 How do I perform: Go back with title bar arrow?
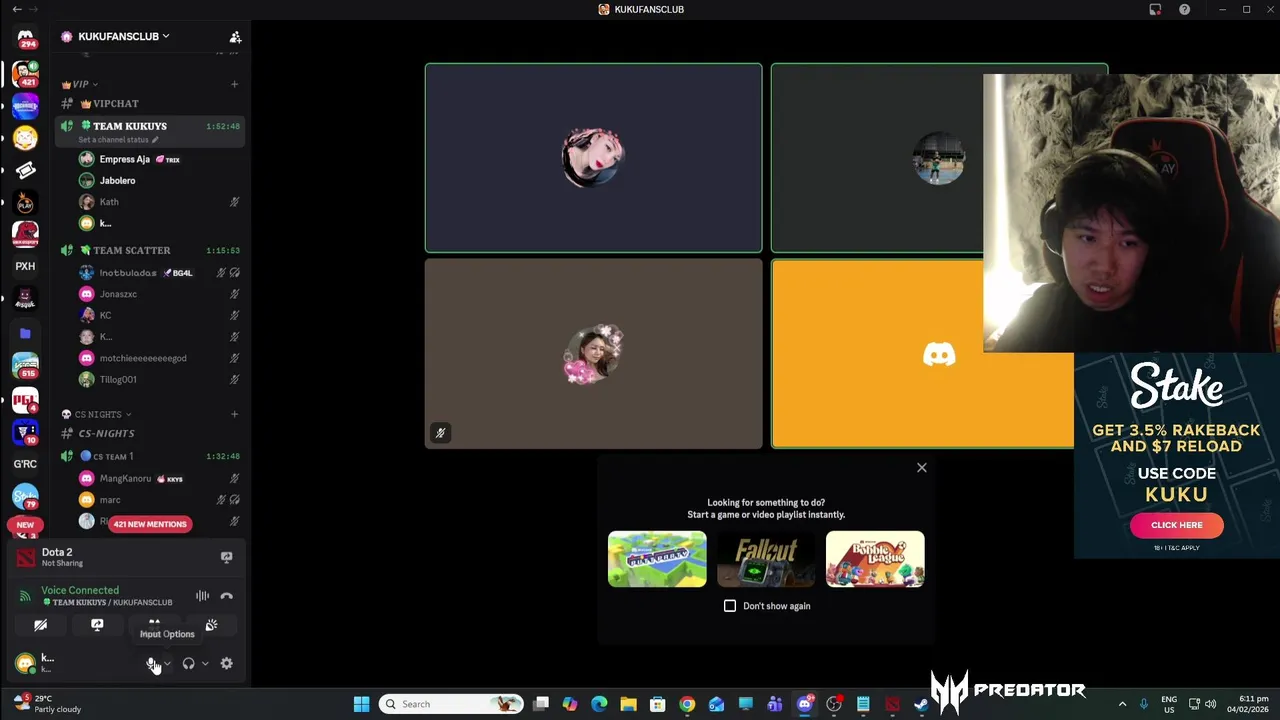click(16, 9)
